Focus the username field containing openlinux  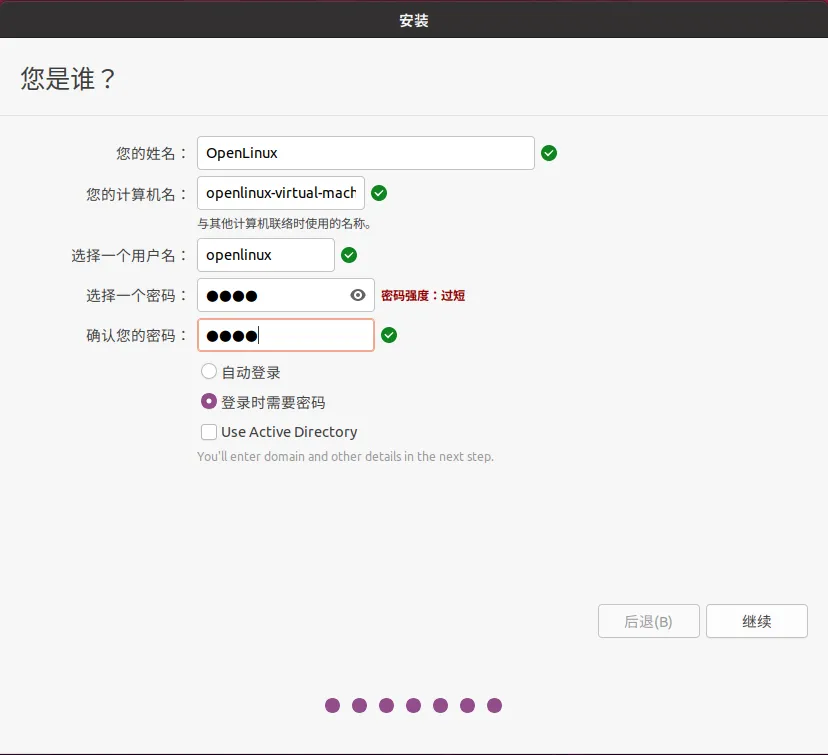[266, 255]
